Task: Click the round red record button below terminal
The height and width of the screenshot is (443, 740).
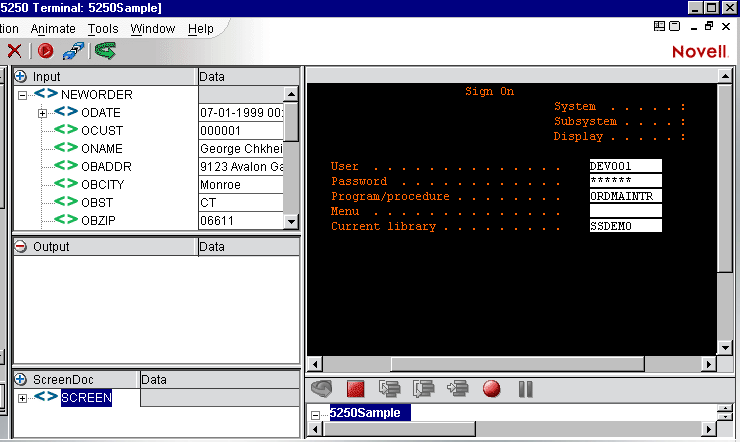Action: point(491,389)
